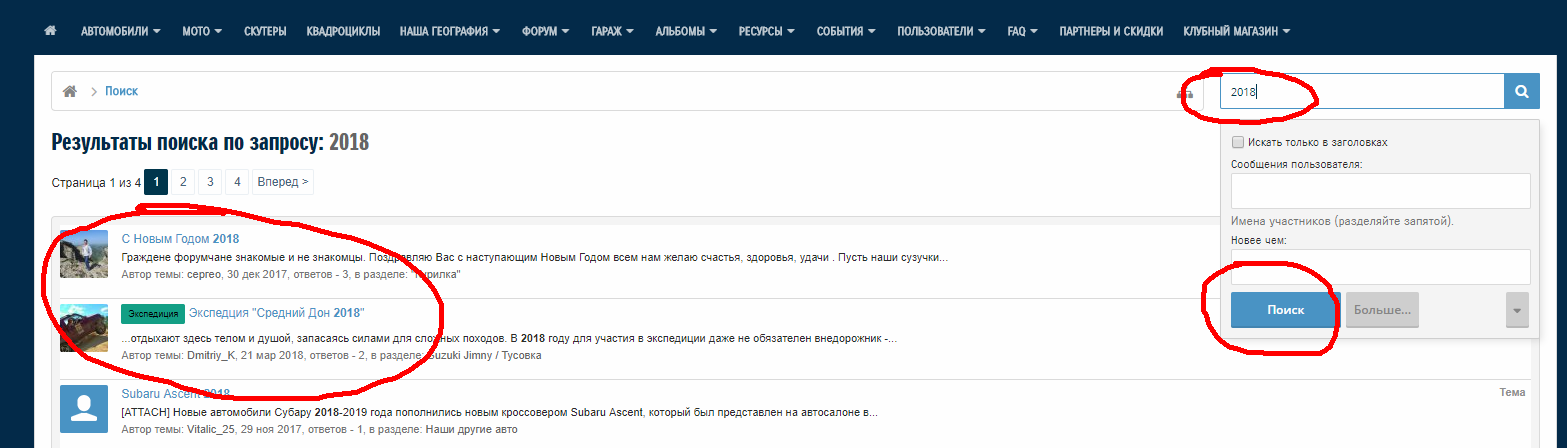This screenshot has height=448, width=1567.
Task: Click the Больше... button
Action: point(1381,310)
